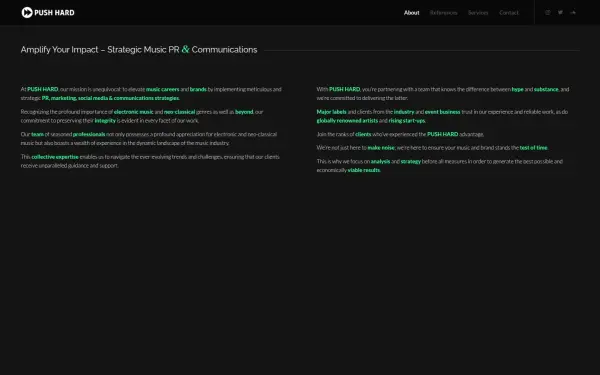Click the highlighted phrase 'test of time'
The height and width of the screenshot is (375, 600).
click(533, 148)
